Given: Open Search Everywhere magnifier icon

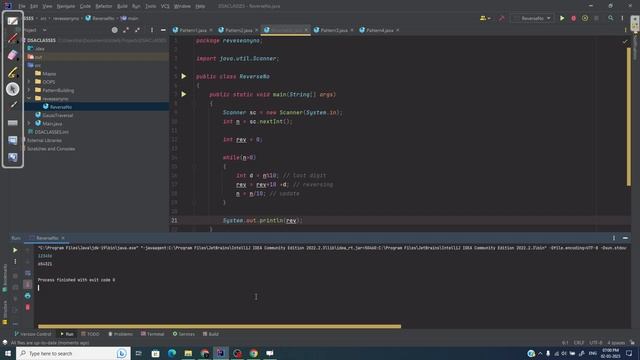Looking at the screenshot, I should pos(611,18).
